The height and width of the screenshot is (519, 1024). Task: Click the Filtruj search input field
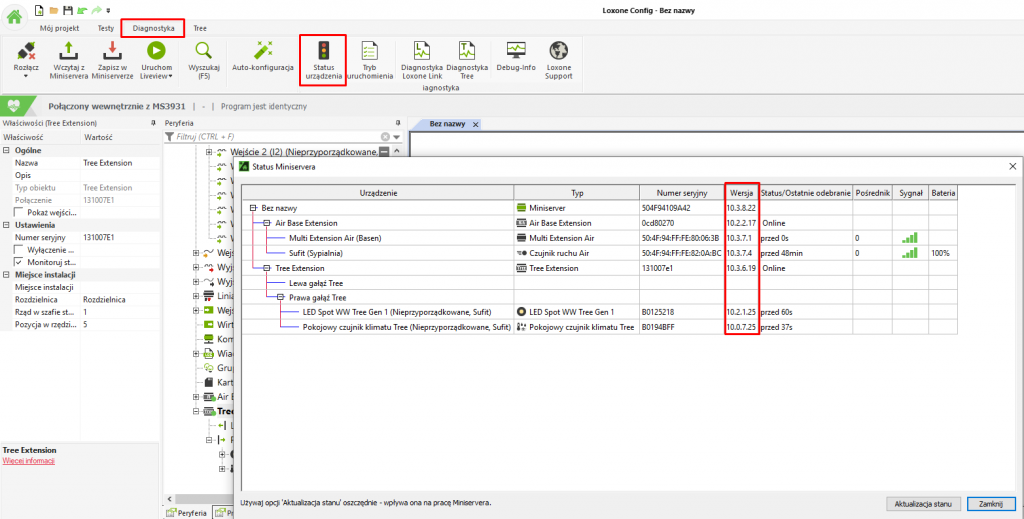(275, 136)
